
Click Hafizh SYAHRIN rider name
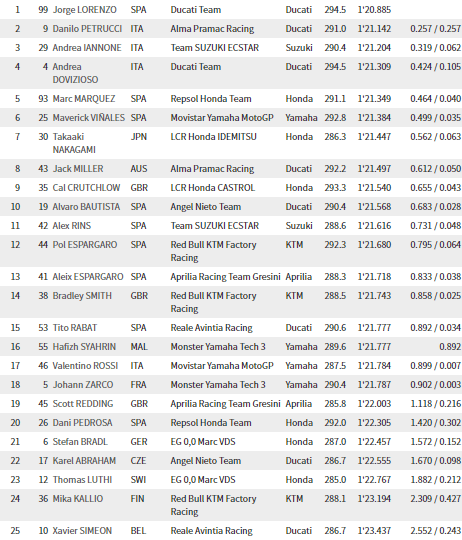pyautogui.click(x=84, y=346)
